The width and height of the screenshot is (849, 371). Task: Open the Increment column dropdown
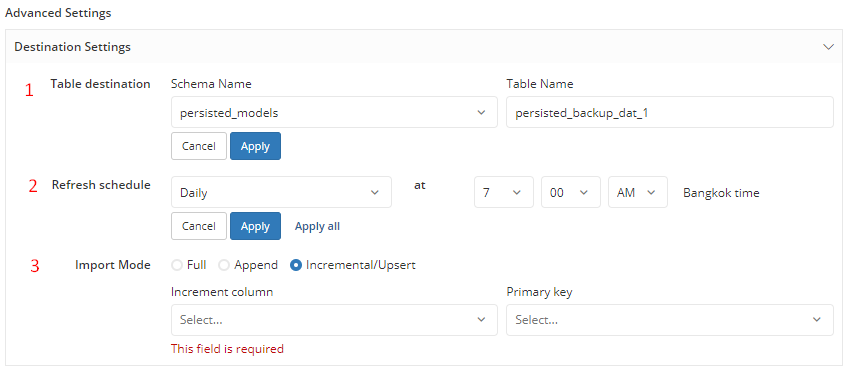334,320
